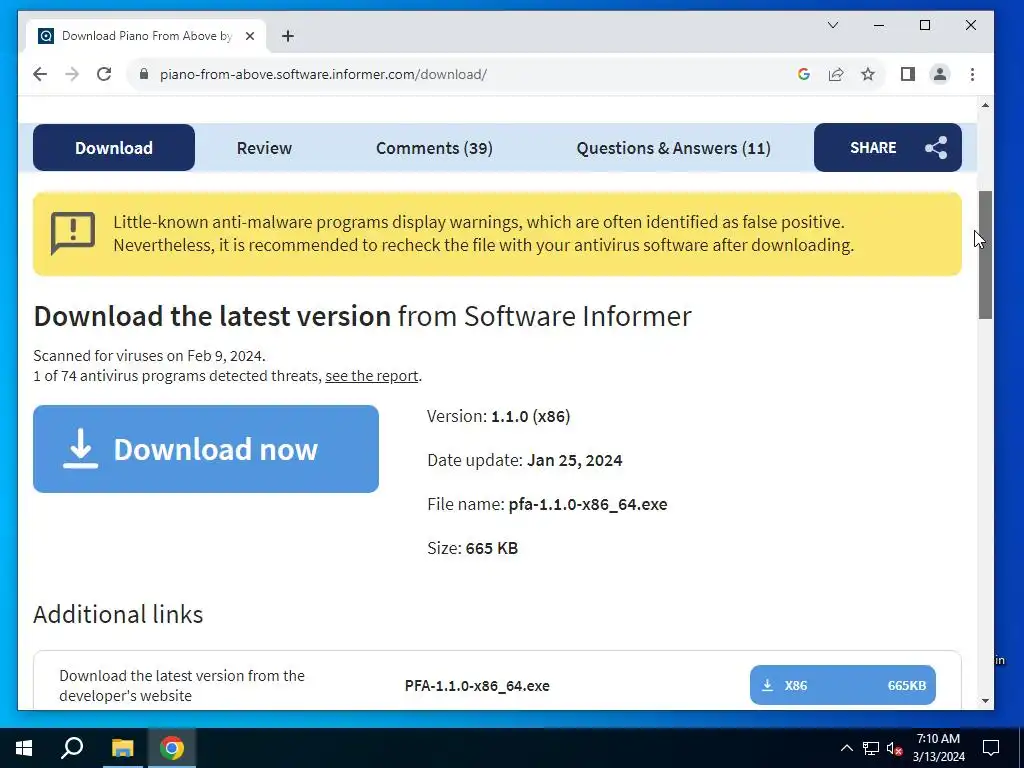Viewport: 1024px width, 768px height.
Task: Open the Windows notification center
Action: pyautogui.click(x=991, y=748)
